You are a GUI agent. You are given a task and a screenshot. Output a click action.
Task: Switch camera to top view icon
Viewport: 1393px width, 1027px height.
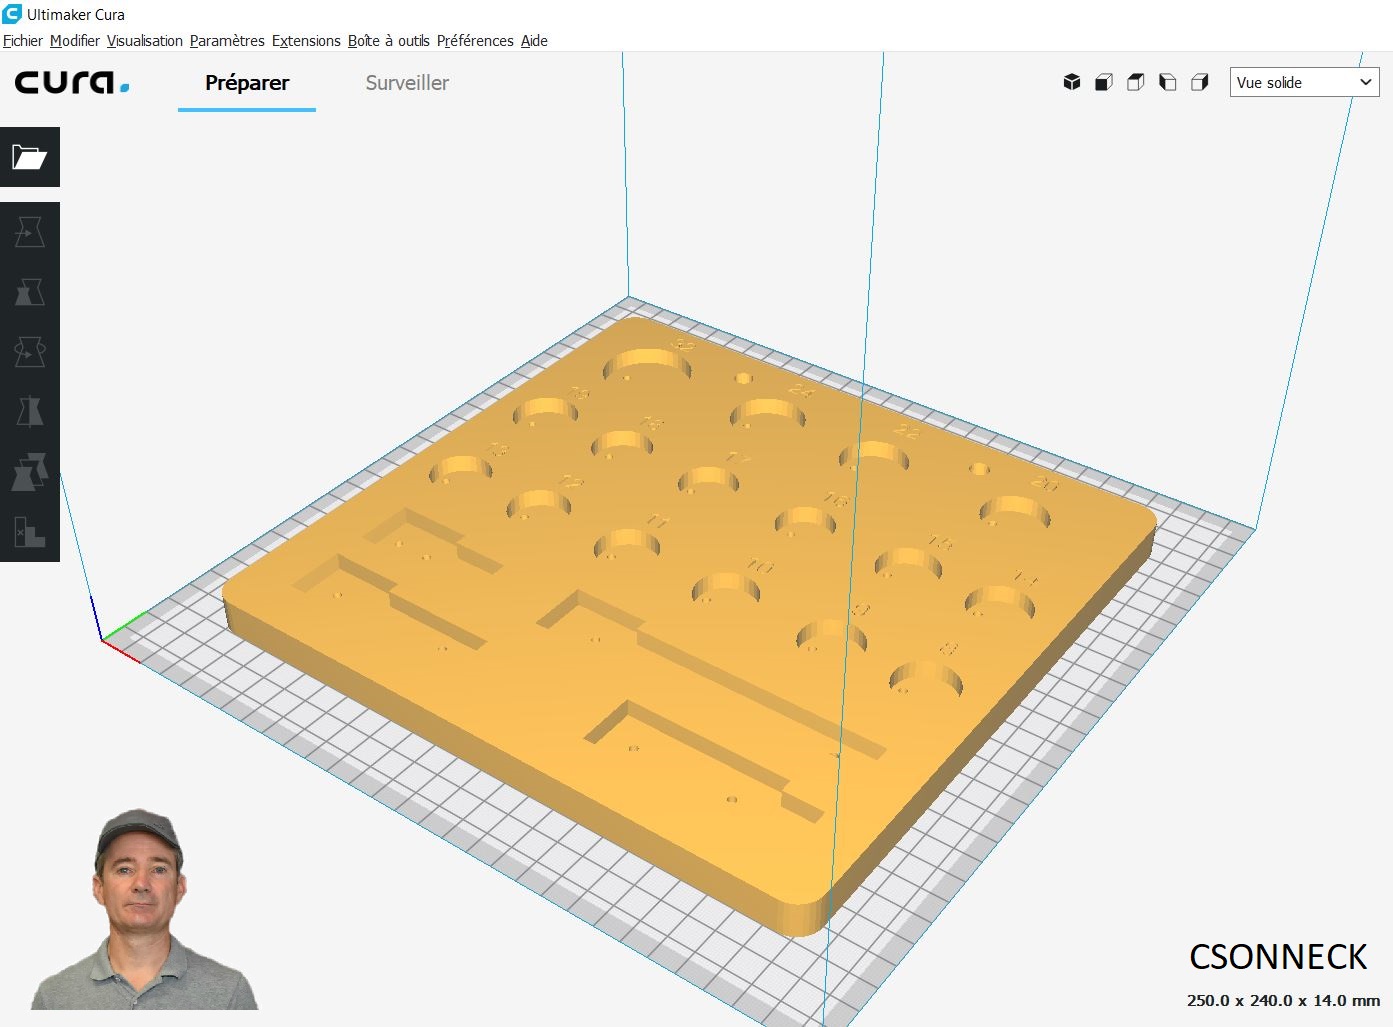1136,82
